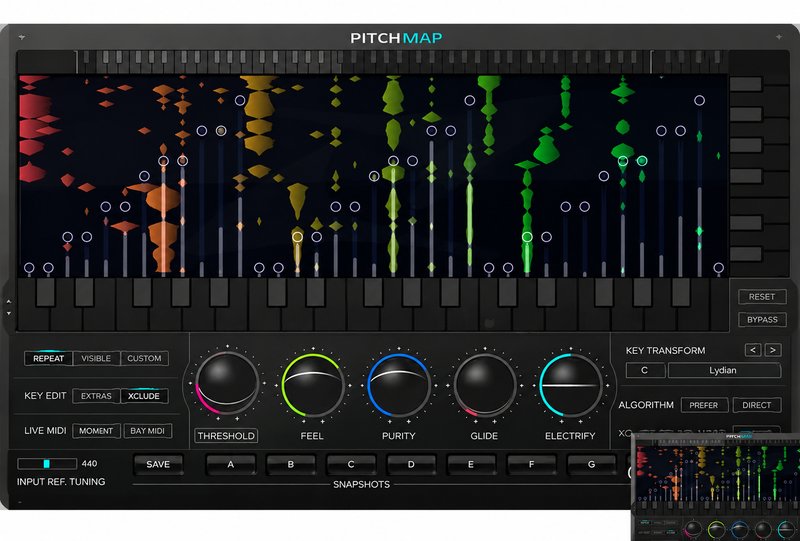Click the GLIDE text label
800x541 pixels.
click(484, 436)
